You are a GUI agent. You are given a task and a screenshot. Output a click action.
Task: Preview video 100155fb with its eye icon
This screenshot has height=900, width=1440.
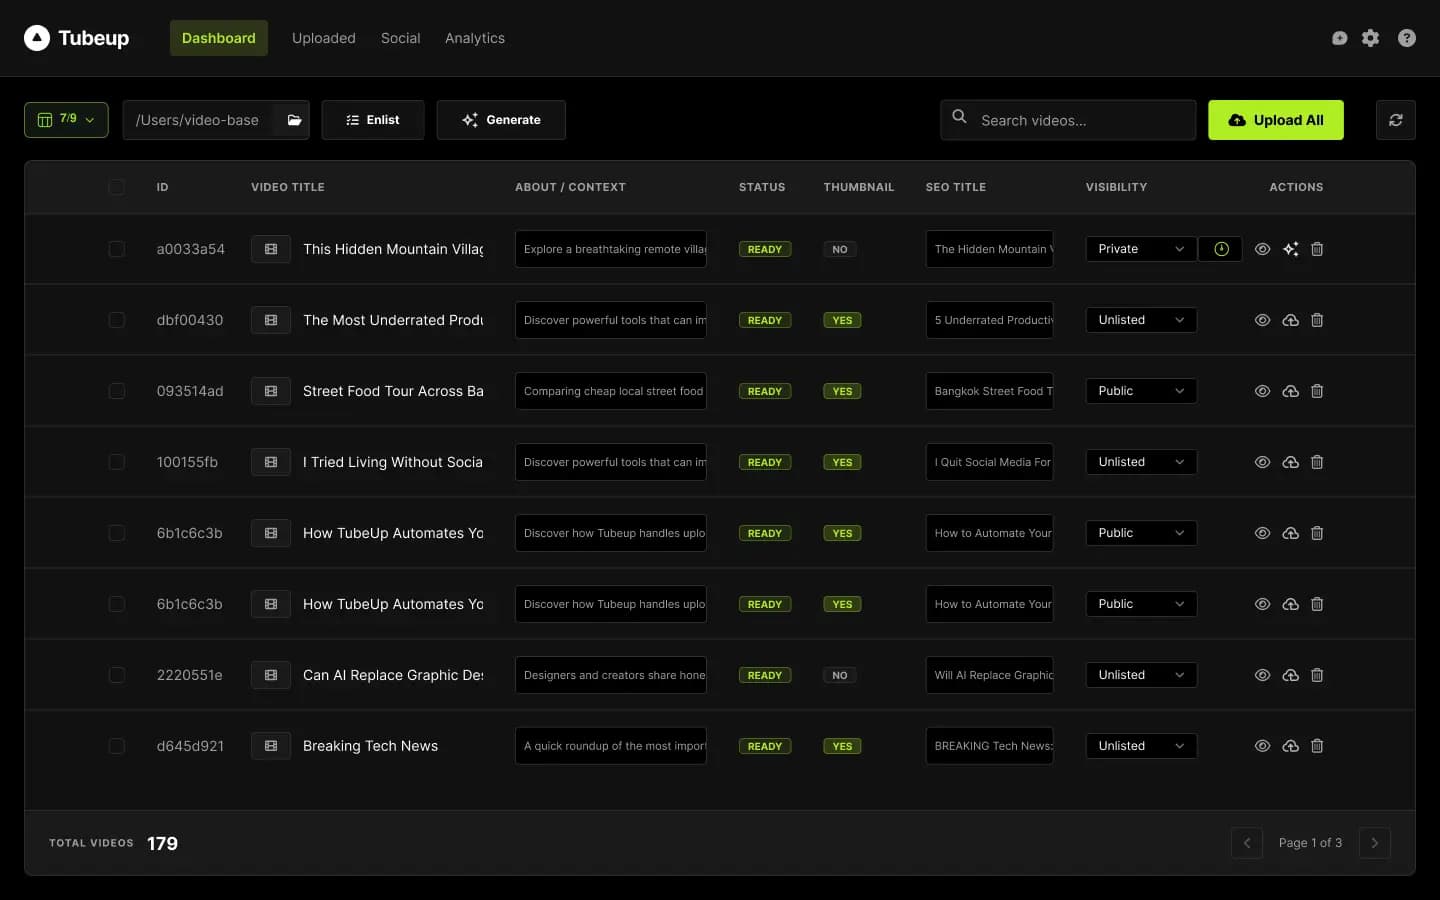pos(1263,462)
